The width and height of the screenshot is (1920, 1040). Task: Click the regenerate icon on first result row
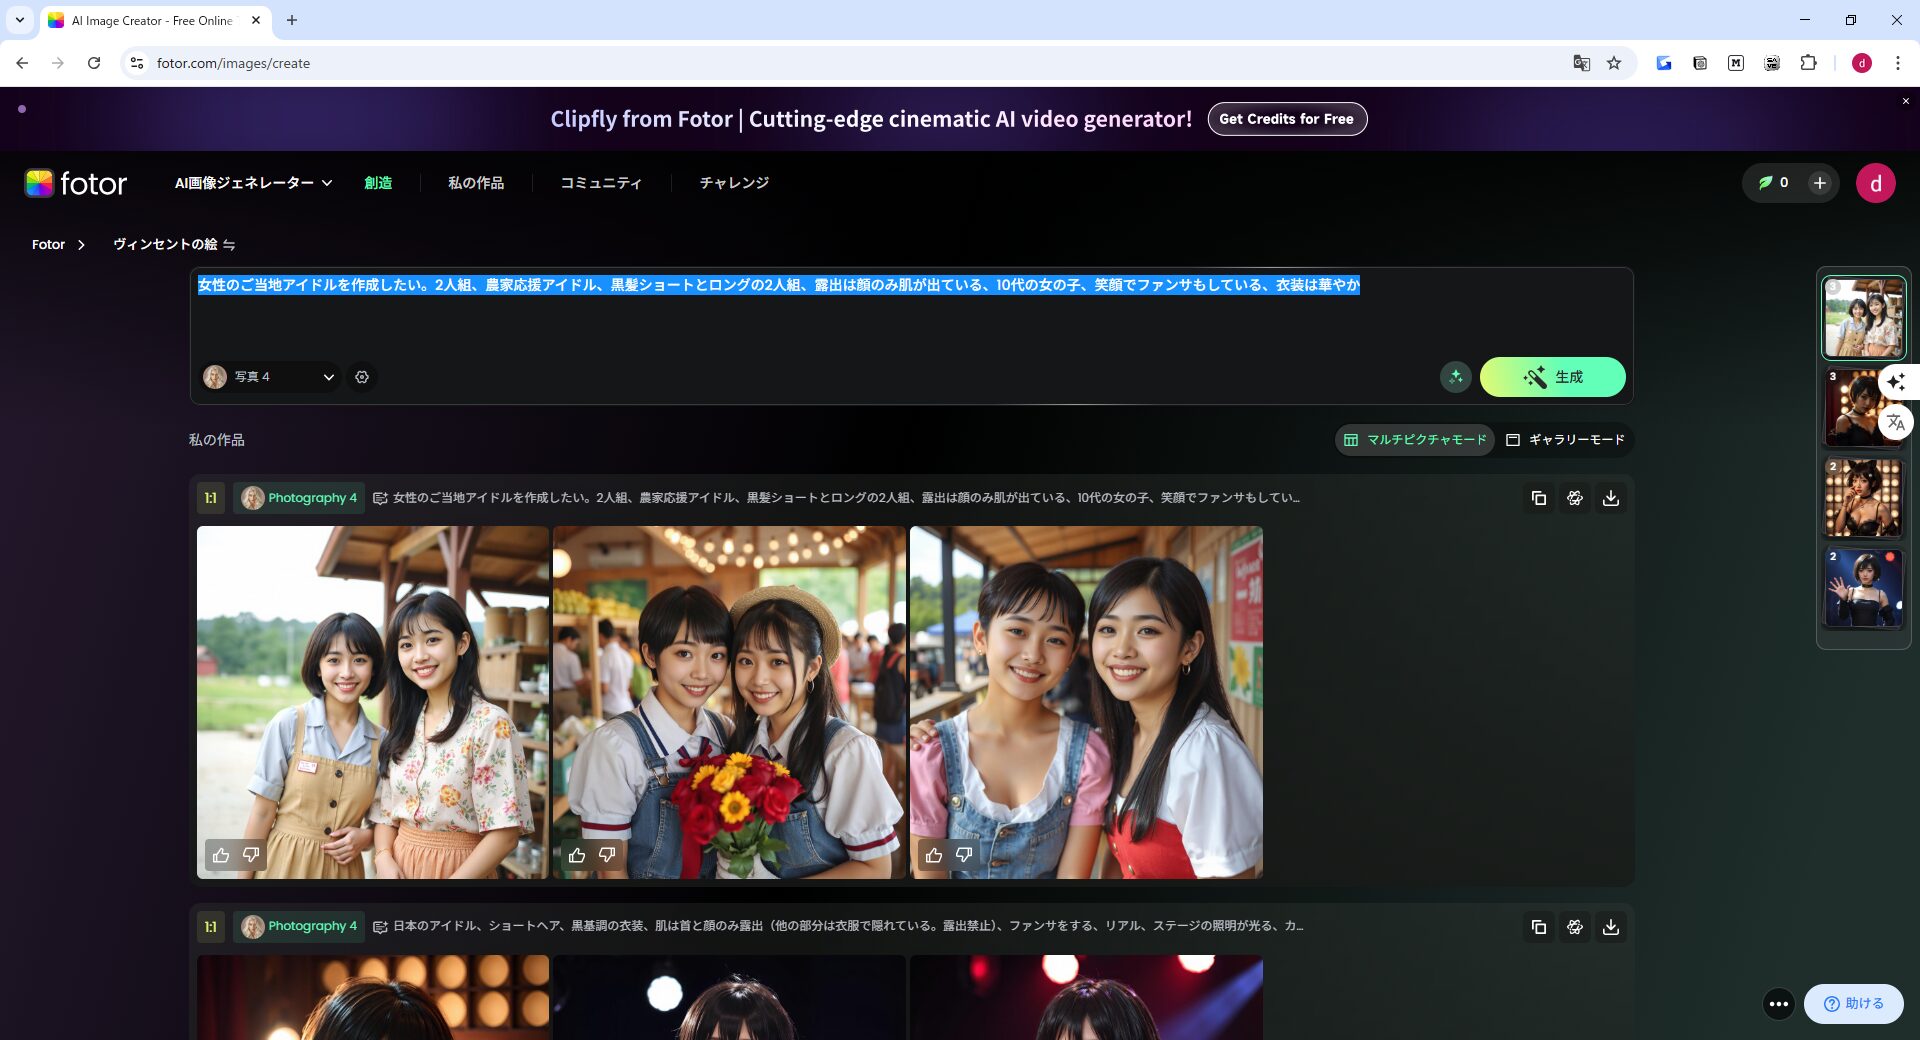[x=1574, y=498]
